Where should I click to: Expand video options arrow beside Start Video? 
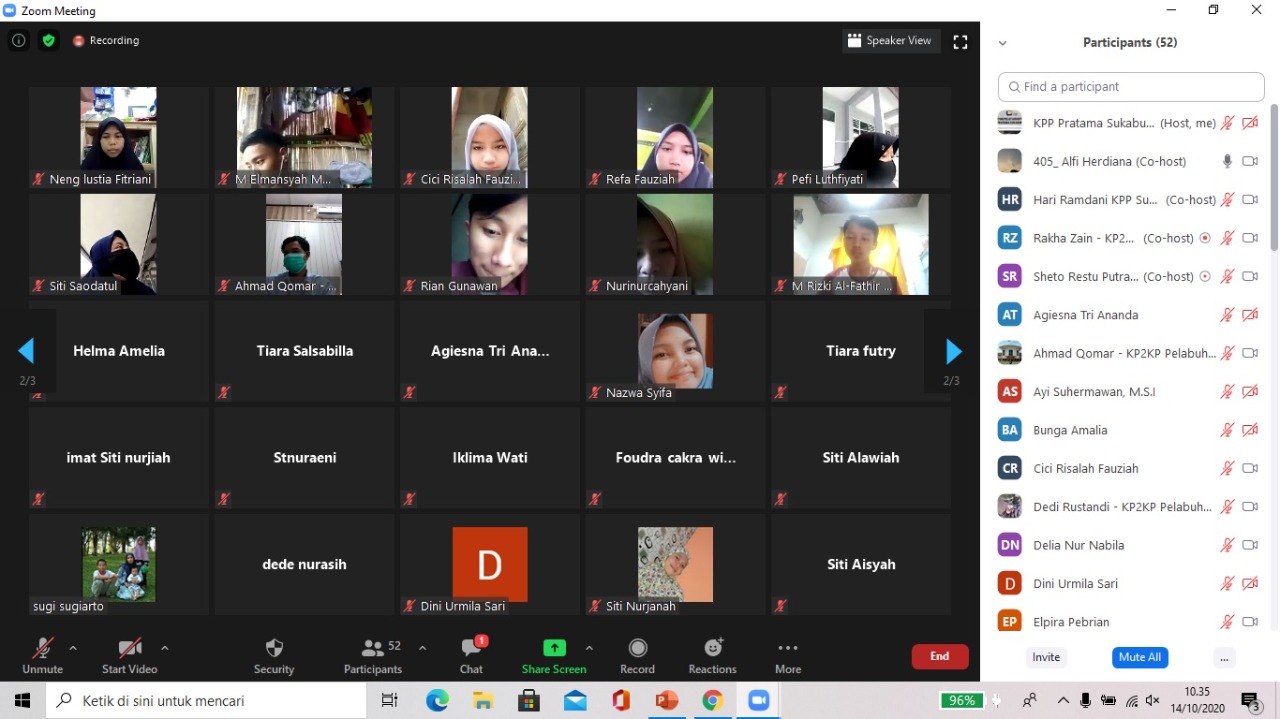point(165,648)
